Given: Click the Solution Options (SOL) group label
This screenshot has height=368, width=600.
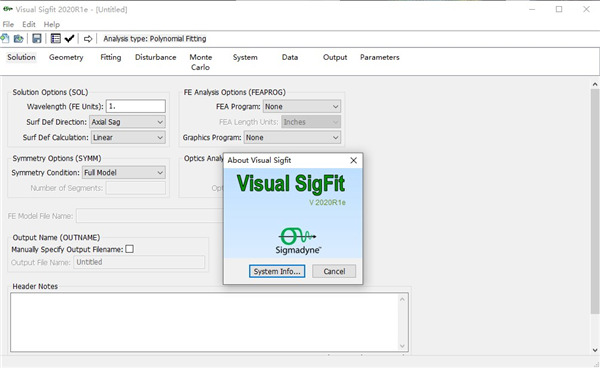Looking at the screenshot, I should point(50,92).
